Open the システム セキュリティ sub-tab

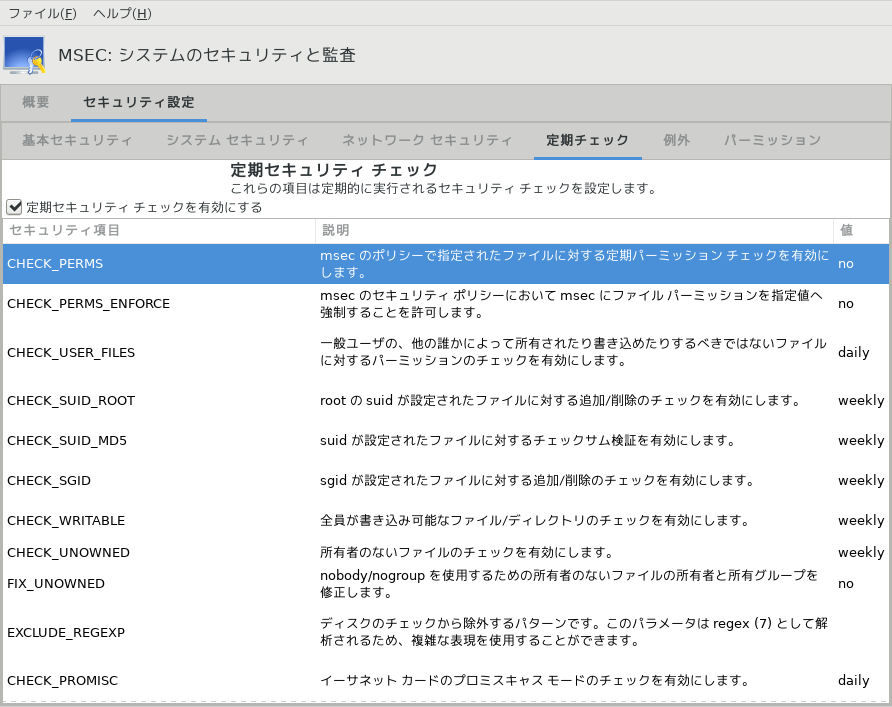(237, 140)
